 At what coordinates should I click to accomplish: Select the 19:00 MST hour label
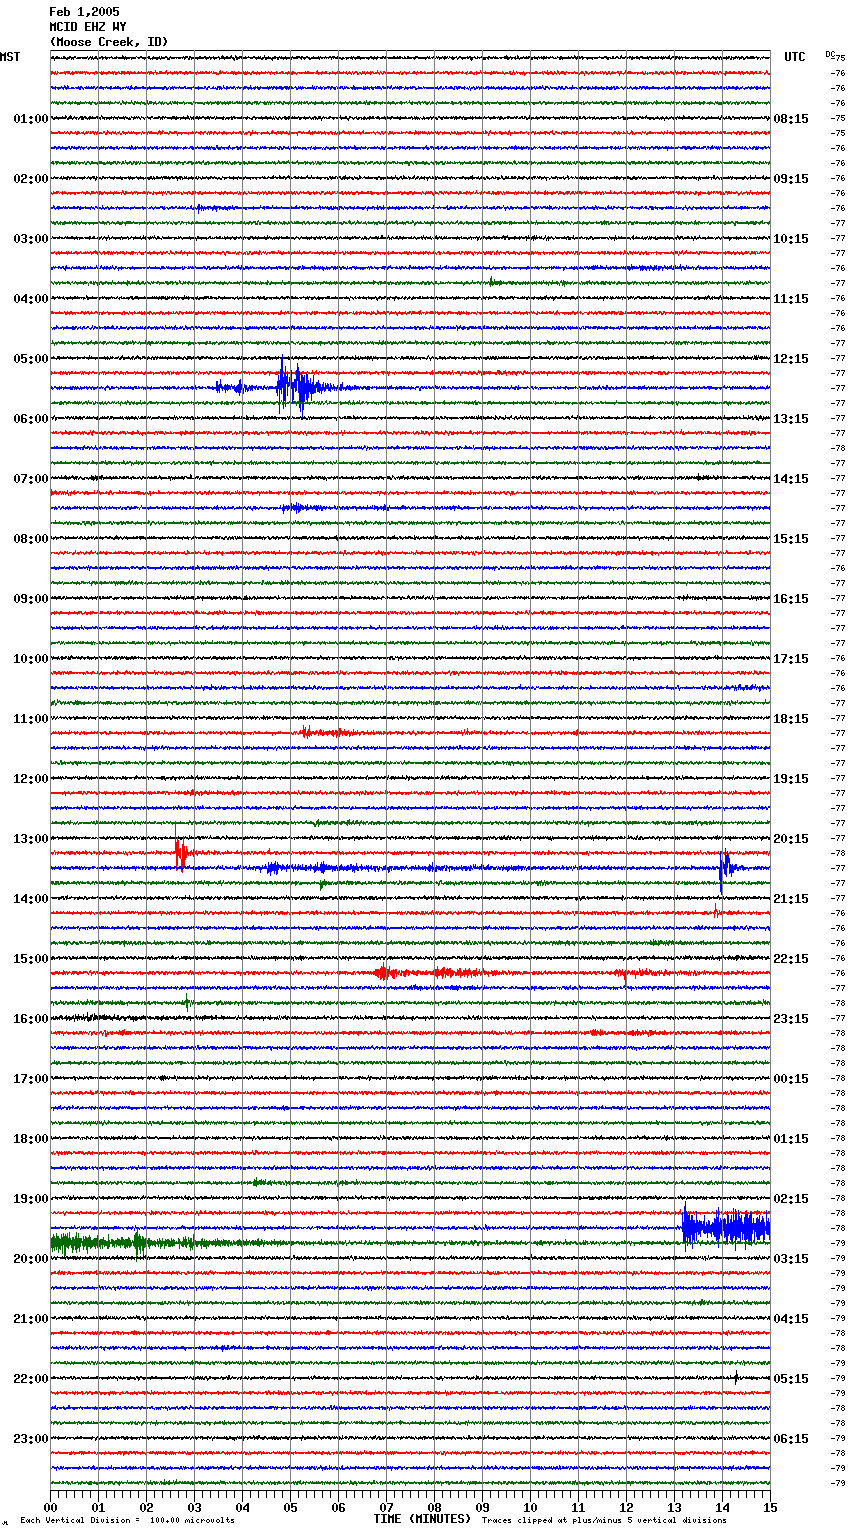coord(31,1199)
